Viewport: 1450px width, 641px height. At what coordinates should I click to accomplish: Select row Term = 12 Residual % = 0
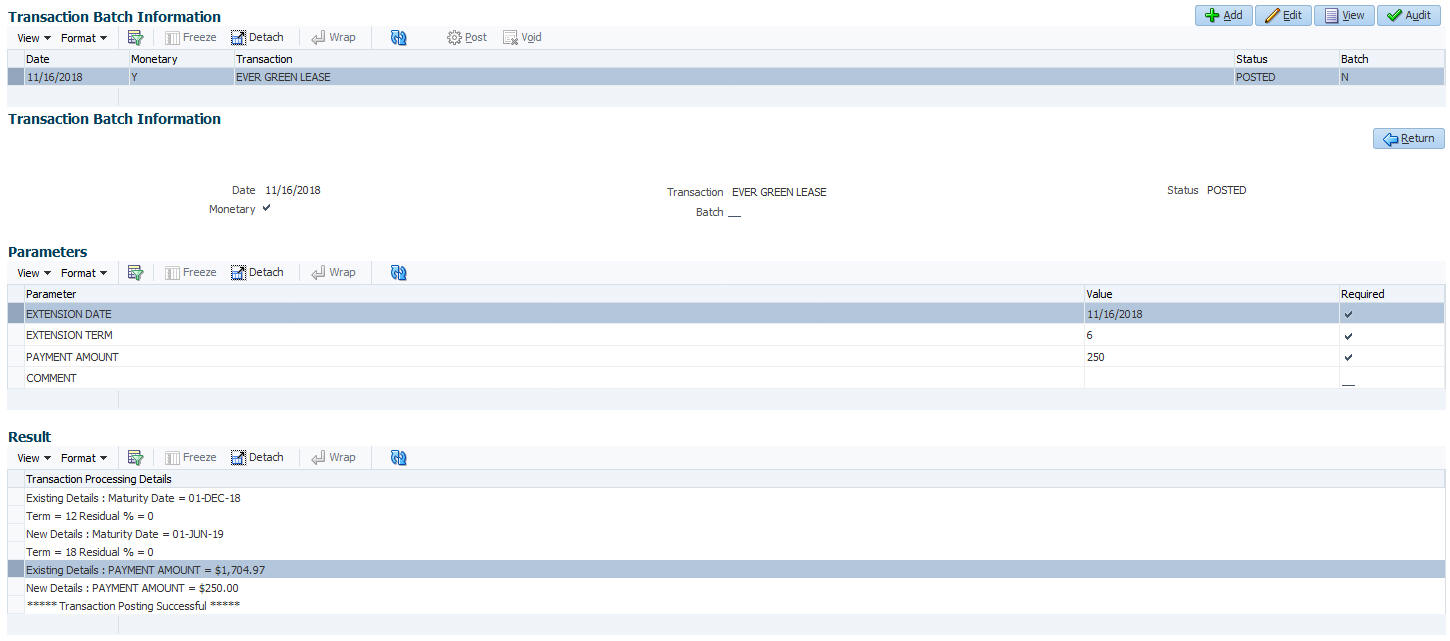[726, 515]
